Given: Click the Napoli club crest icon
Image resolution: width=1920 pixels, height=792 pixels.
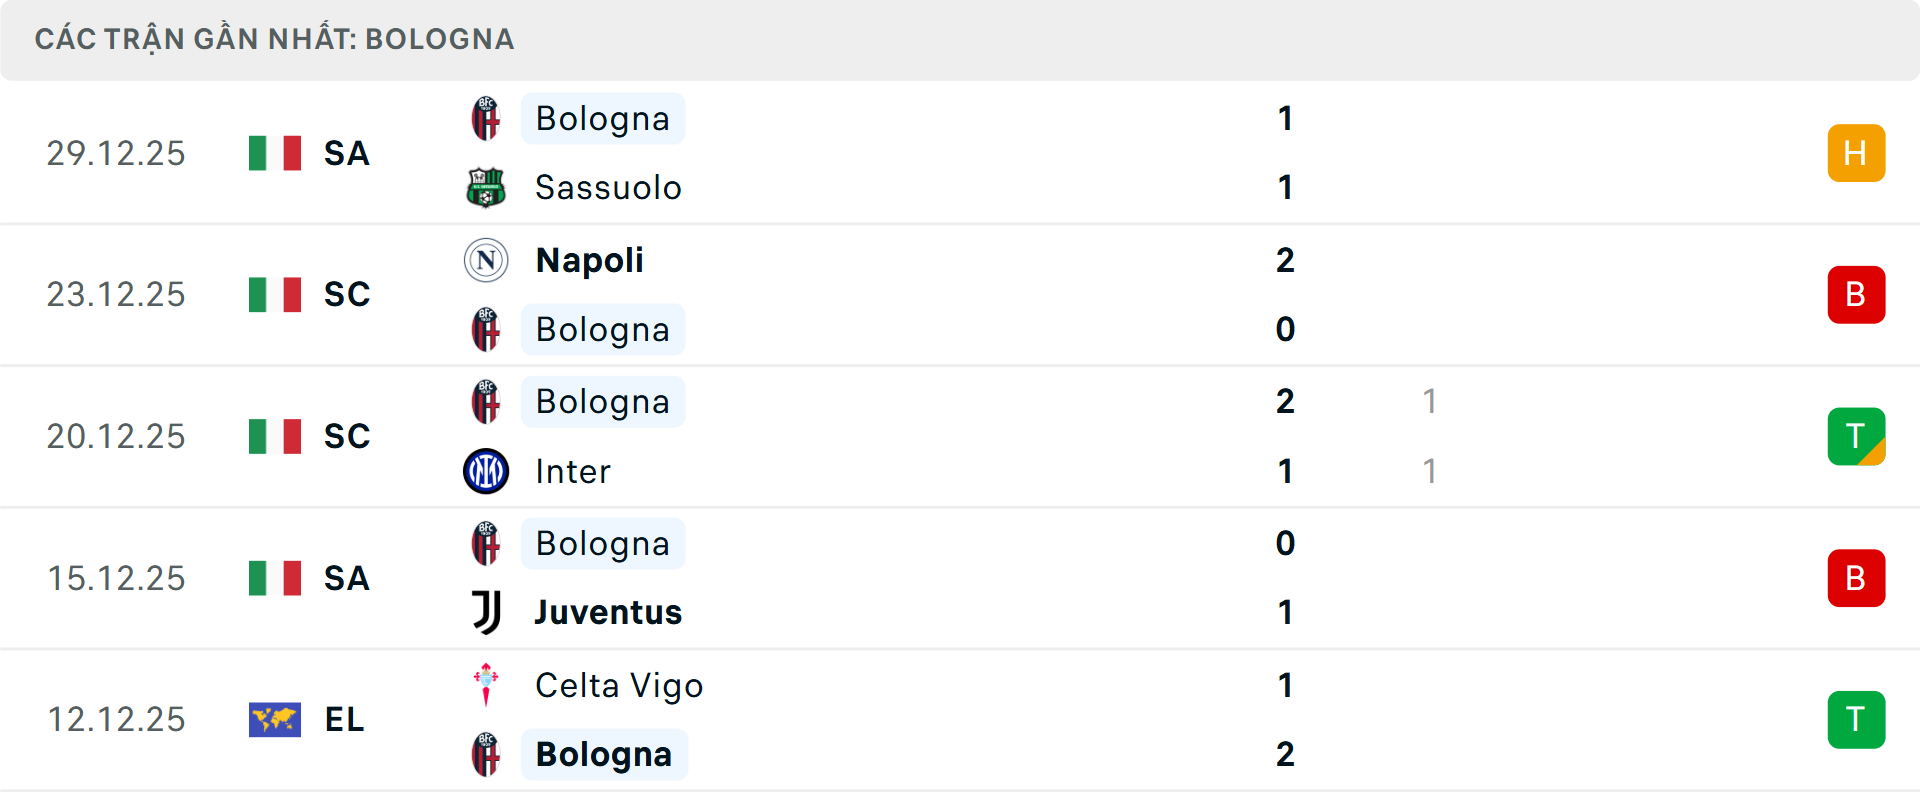Looking at the screenshot, I should tap(486, 260).
